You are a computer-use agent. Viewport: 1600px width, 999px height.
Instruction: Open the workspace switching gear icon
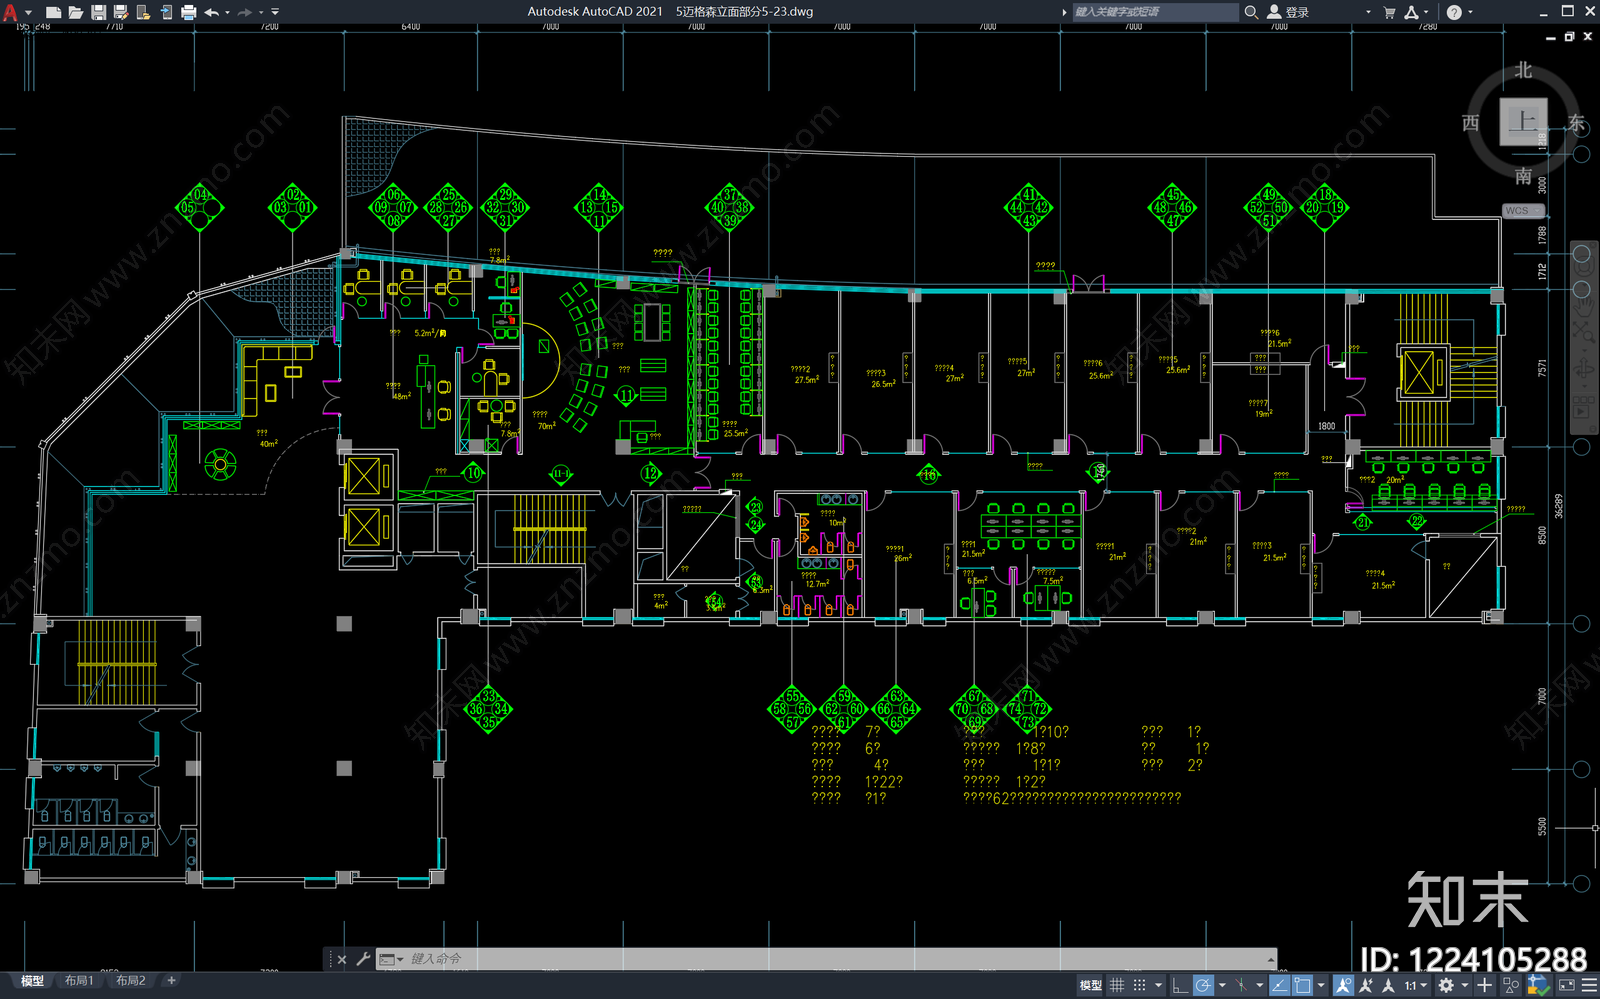pyautogui.click(x=1446, y=985)
